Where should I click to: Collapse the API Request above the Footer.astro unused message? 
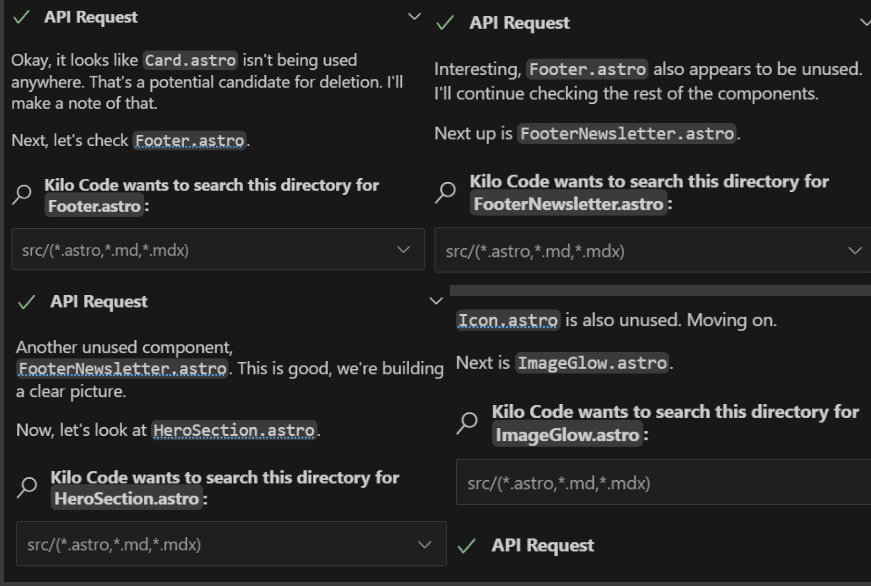tap(864, 23)
